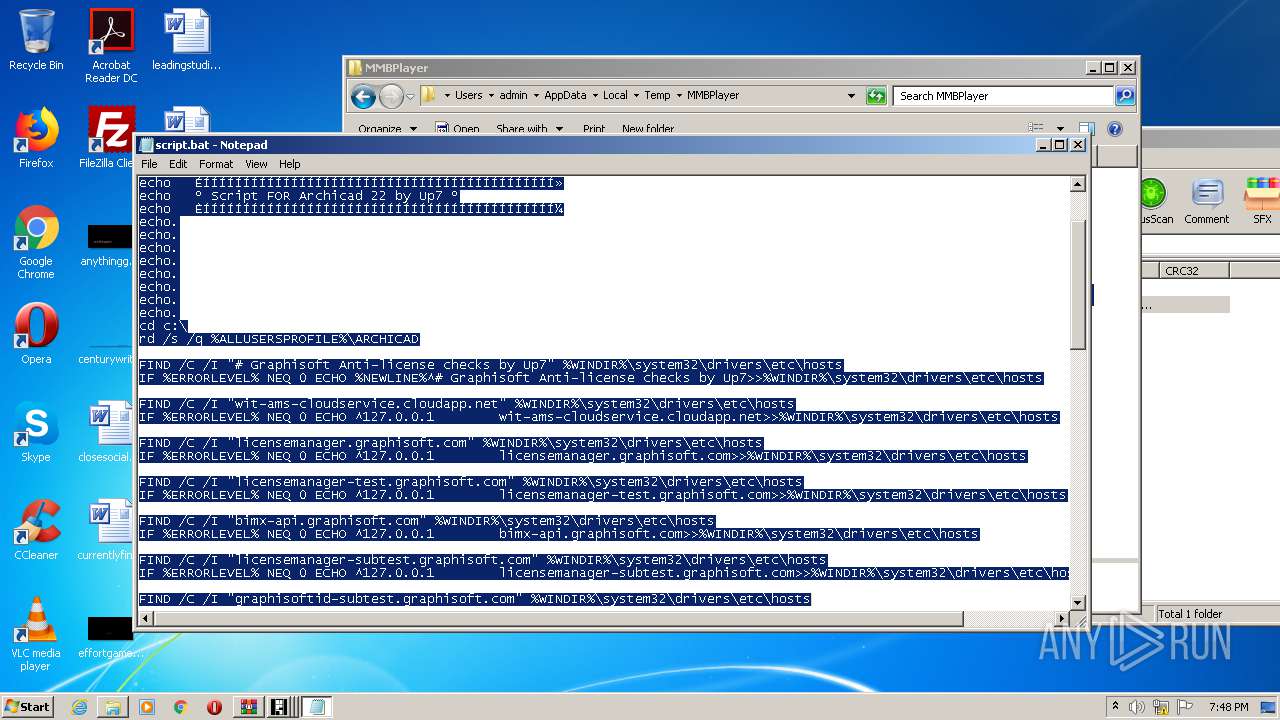The height and width of the screenshot is (720, 1280).
Task: Click Print in the Explorer toolbar
Action: point(594,129)
